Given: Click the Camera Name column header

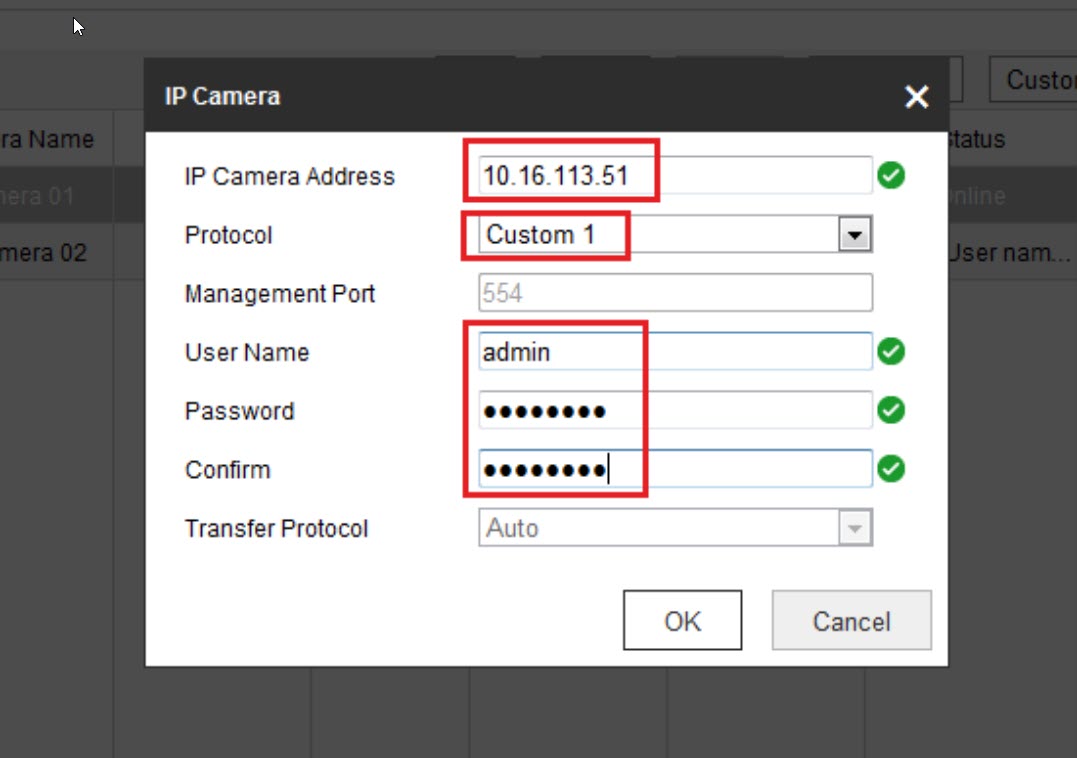Looking at the screenshot, I should (50, 140).
